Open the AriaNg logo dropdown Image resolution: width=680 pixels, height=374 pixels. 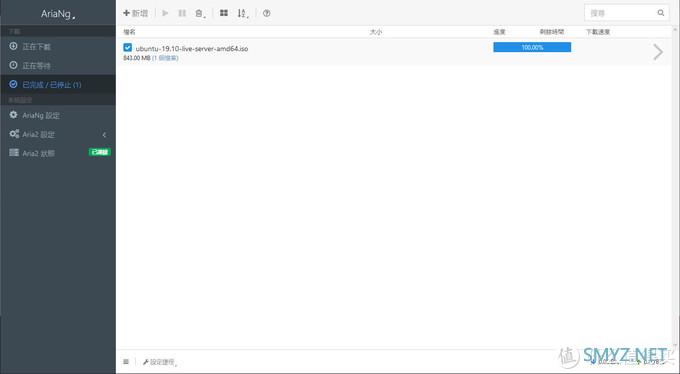coord(58,14)
